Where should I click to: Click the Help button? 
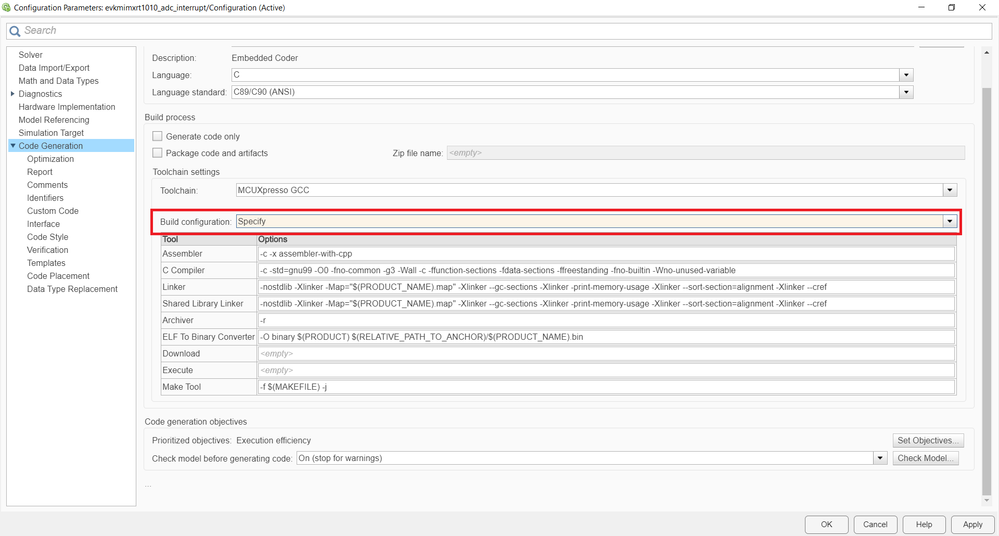(924, 525)
